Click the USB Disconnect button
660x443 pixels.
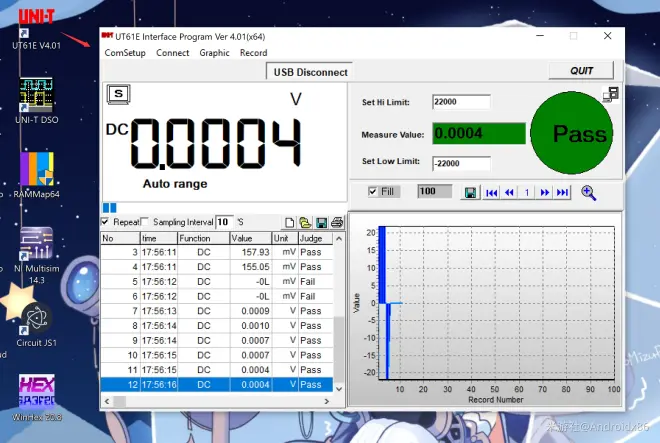310,72
